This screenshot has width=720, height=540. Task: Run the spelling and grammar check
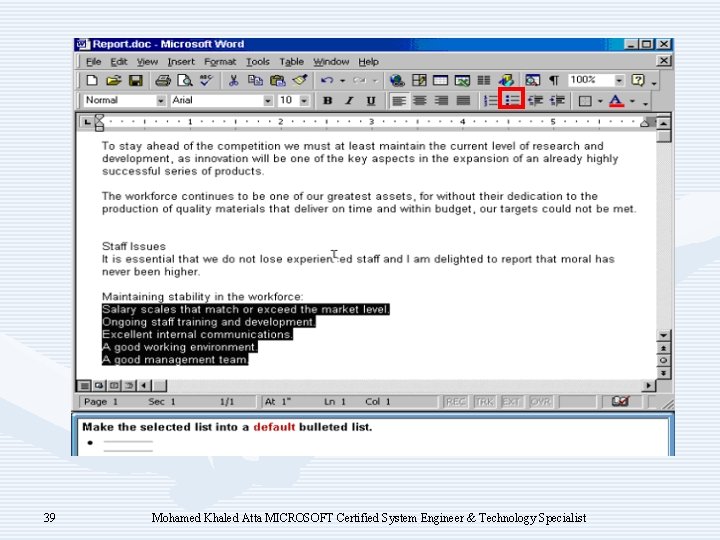(x=206, y=81)
